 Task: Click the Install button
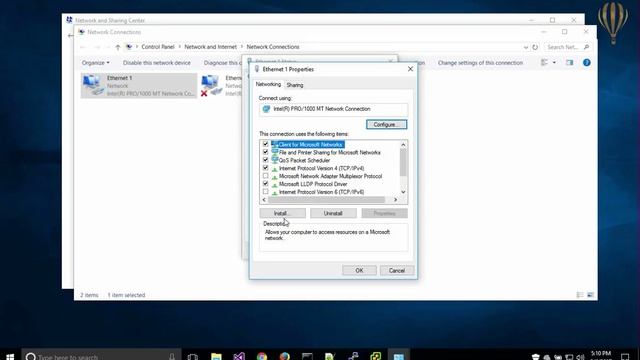[282, 213]
